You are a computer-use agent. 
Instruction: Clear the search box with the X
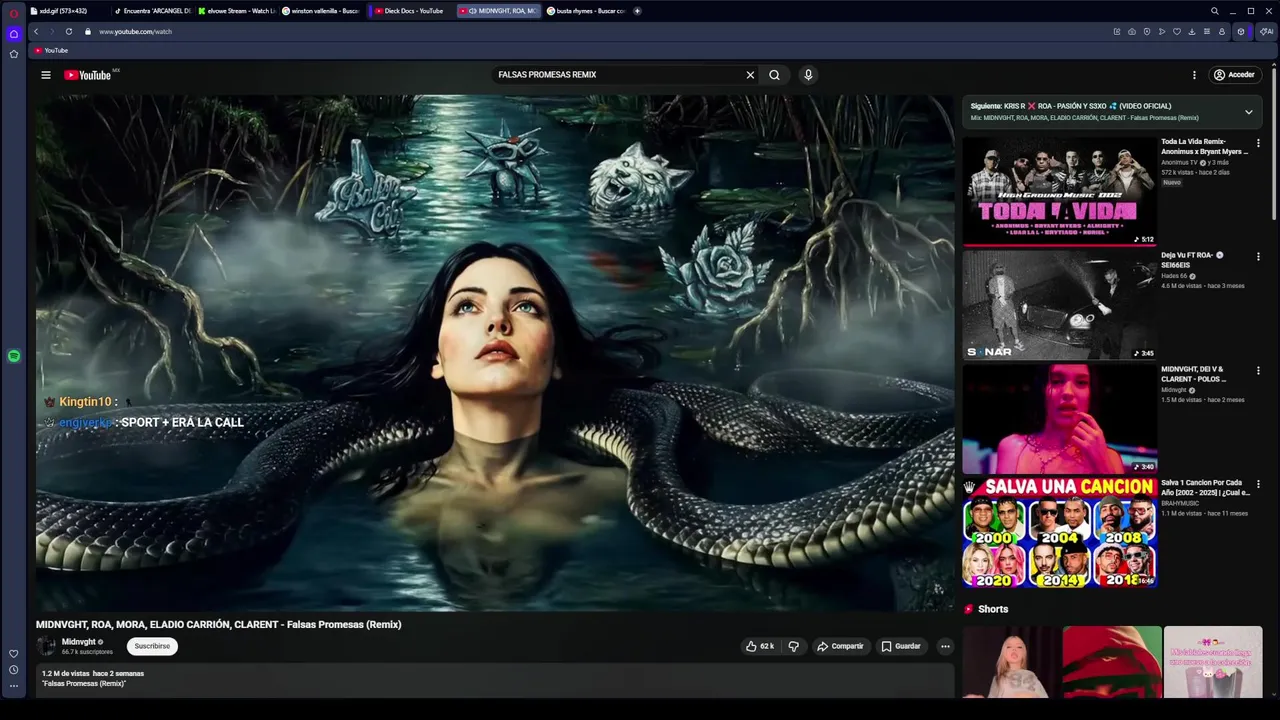(x=750, y=75)
